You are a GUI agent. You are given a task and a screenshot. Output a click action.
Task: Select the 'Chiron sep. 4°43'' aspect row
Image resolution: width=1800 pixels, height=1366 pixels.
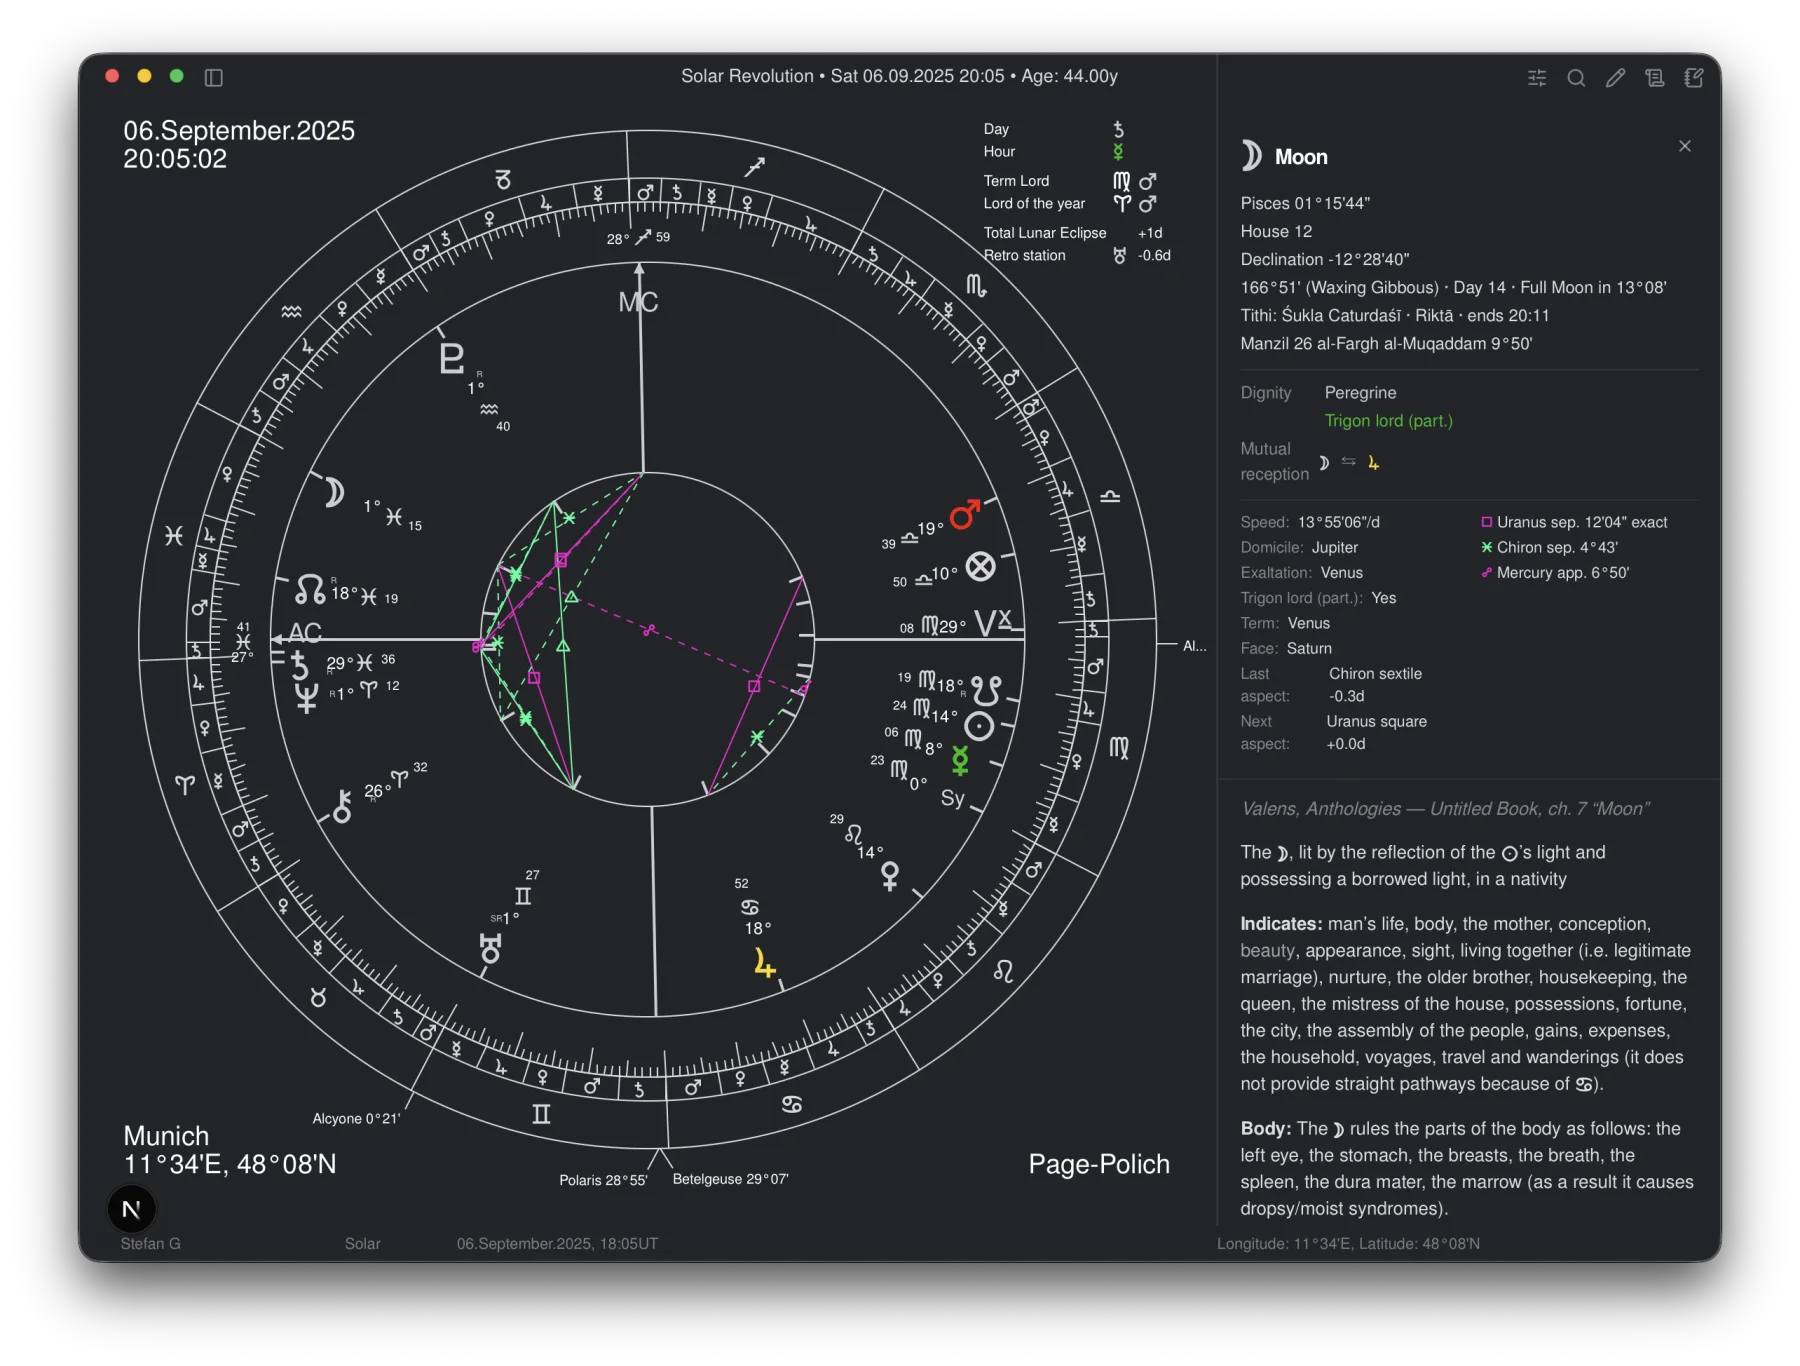pos(1549,547)
